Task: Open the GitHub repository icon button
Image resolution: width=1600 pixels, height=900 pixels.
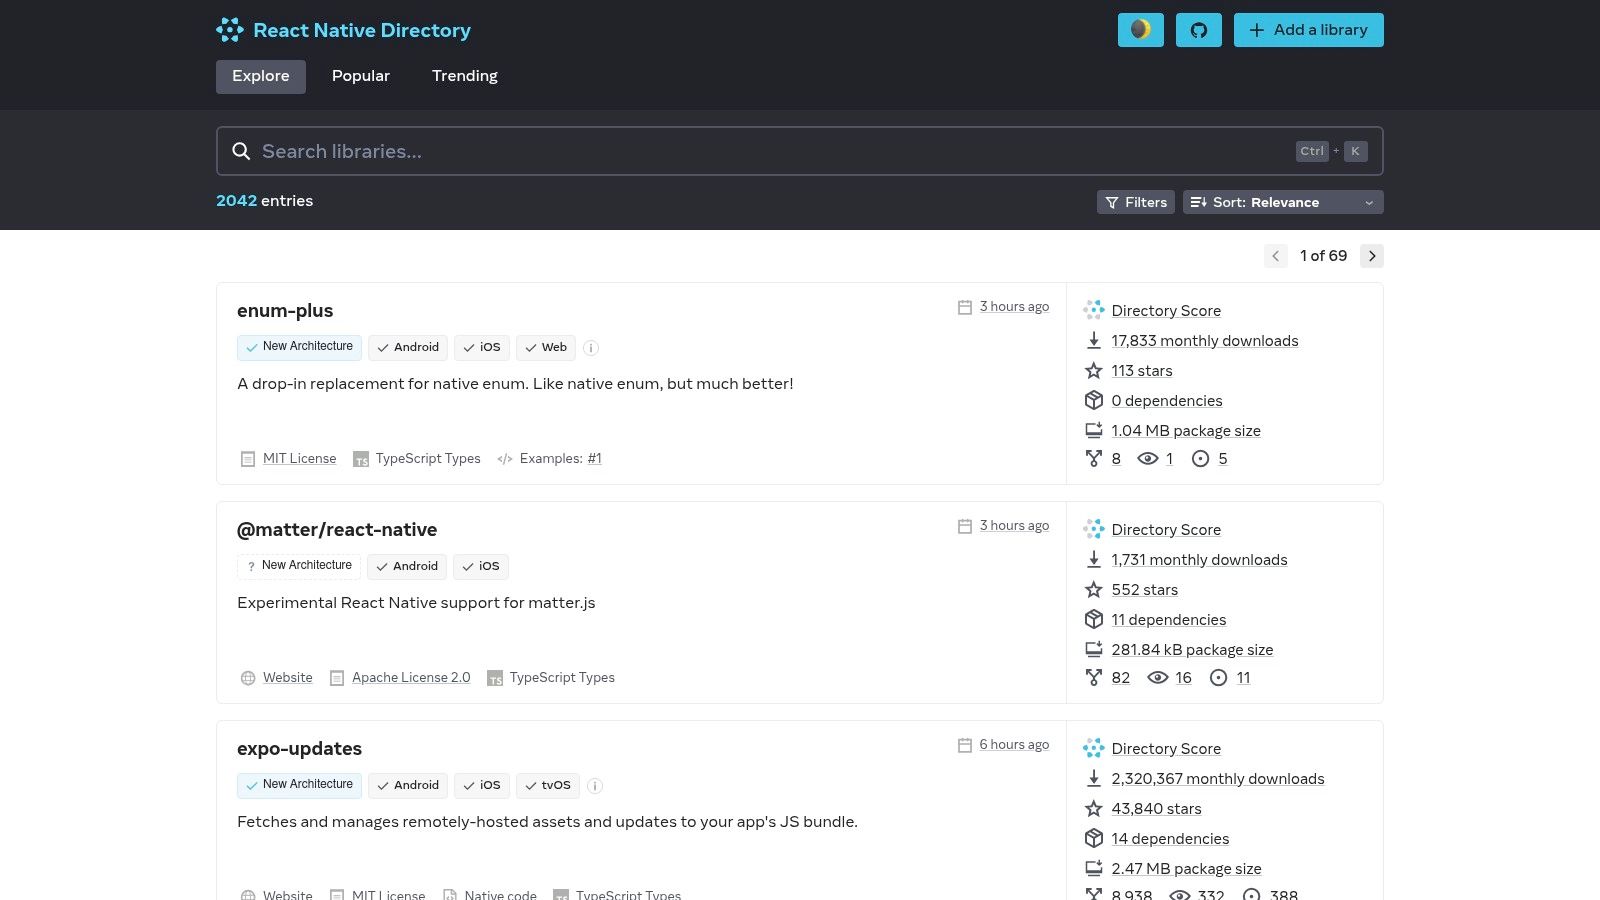Action: (x=1198, y=30)
